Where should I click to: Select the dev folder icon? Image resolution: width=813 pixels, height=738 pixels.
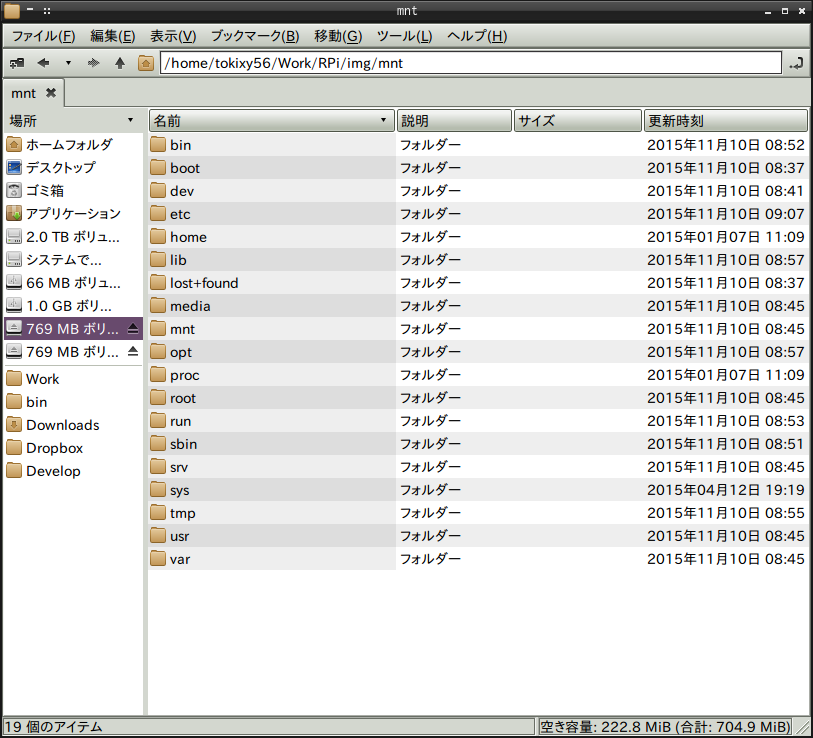pyautogui.click(x=158, y=190)
